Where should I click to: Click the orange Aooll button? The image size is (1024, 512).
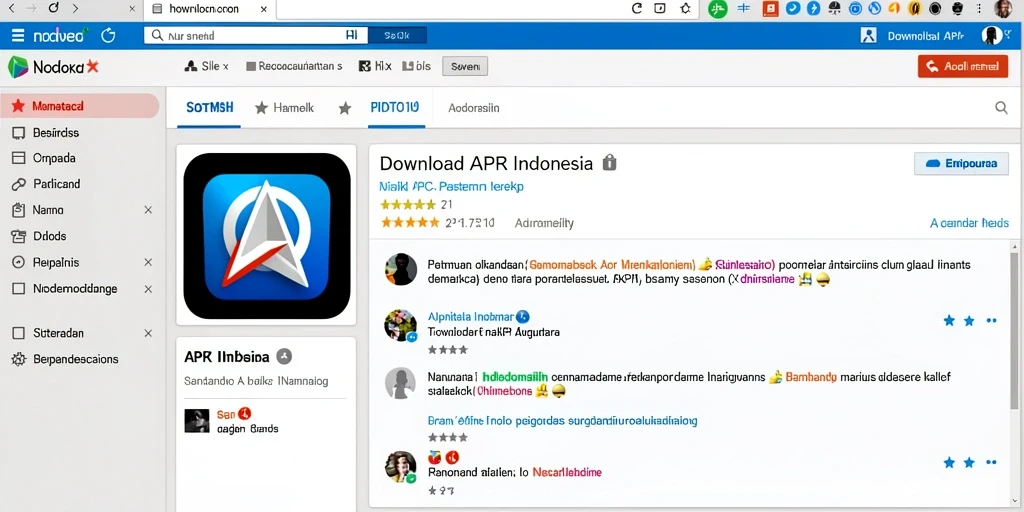(x=963, y=66)
